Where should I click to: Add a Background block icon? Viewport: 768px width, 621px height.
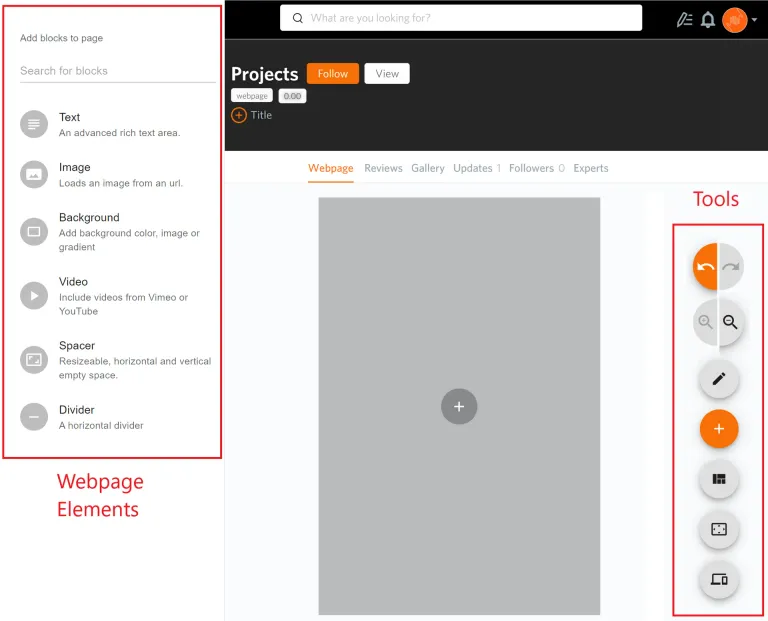pyautogui.click(x=34, y=231)
